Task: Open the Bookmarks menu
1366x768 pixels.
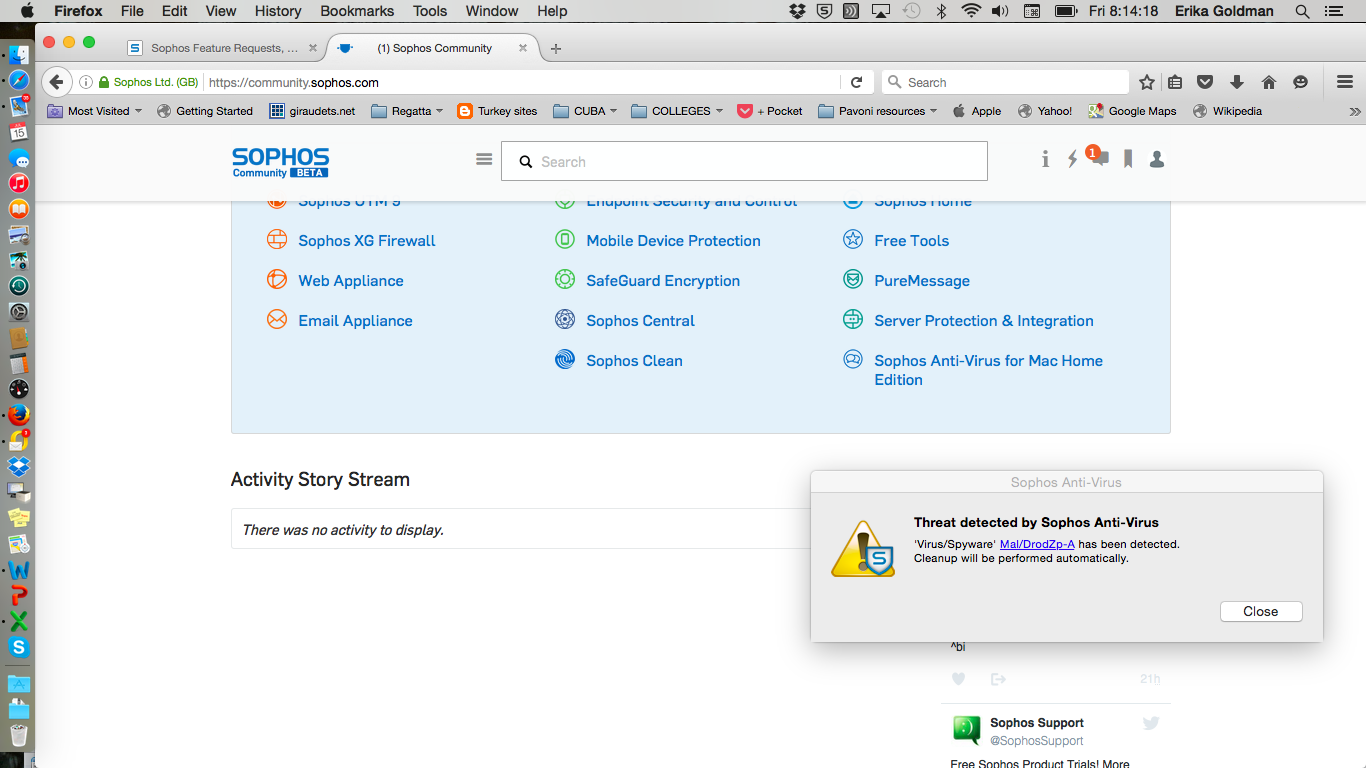Action: pyautogui.click(x=359, y=11)
